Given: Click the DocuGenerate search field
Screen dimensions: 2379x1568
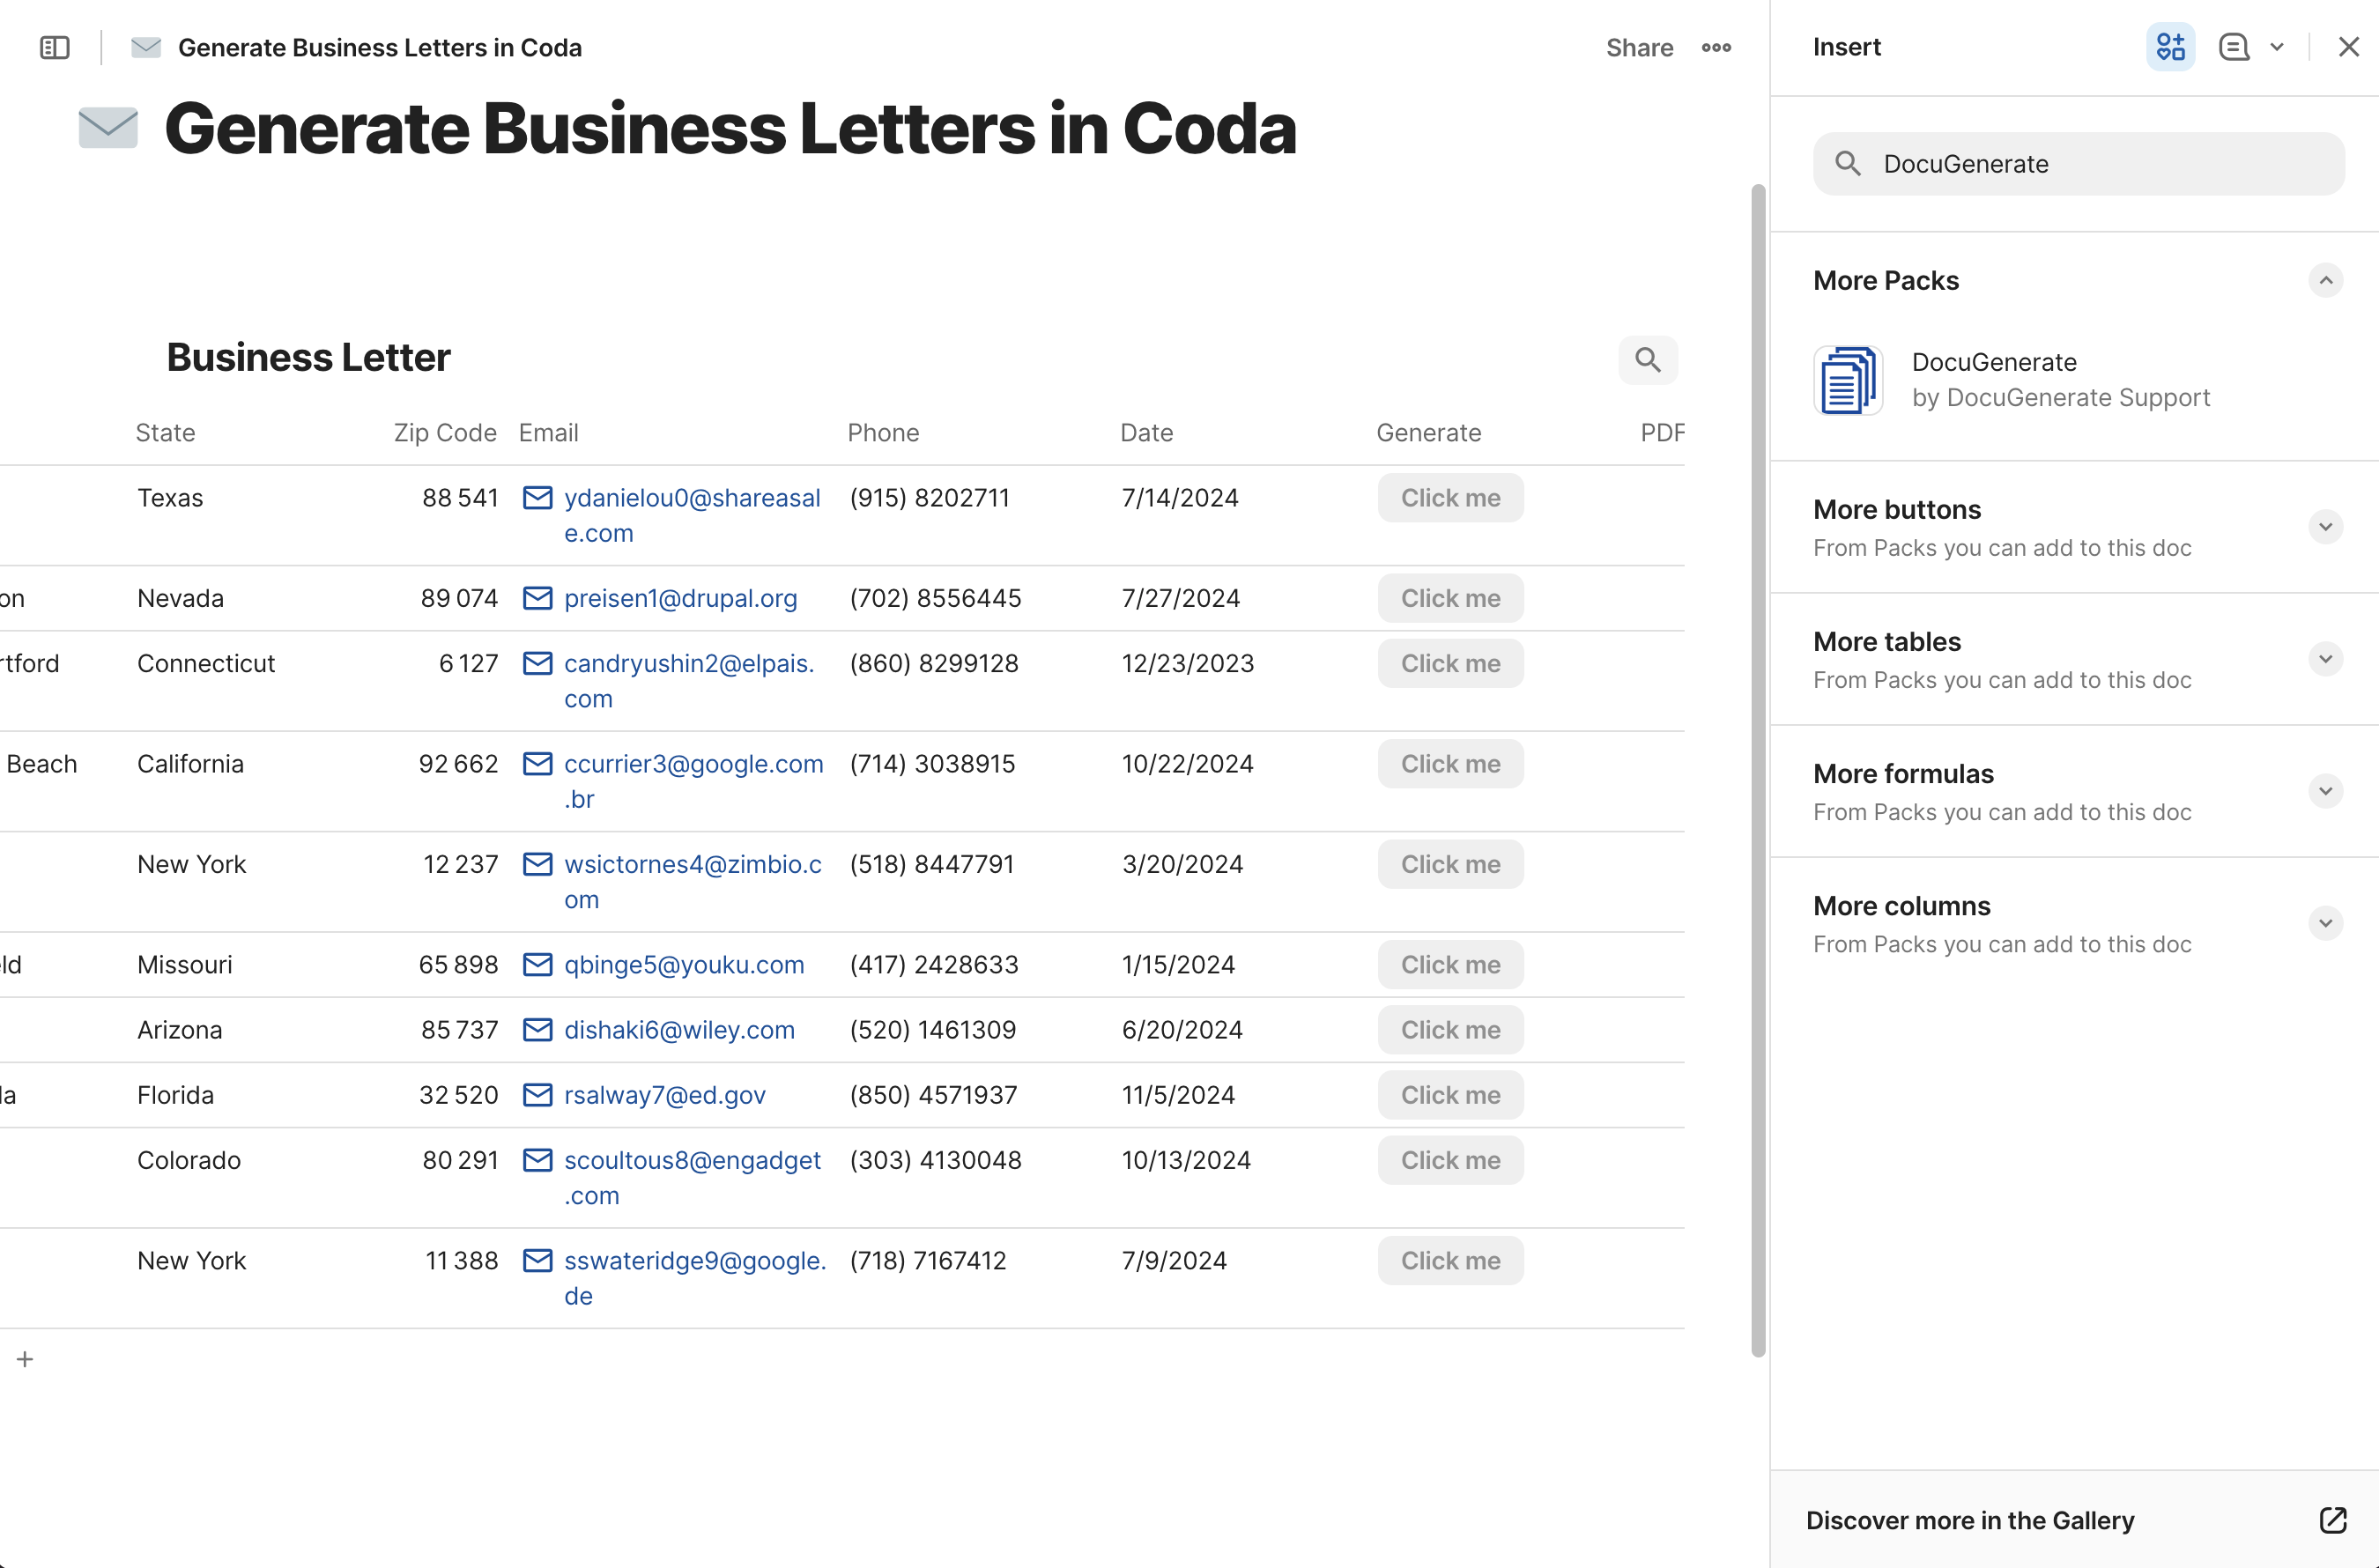Looking at the screenshot, I should [2080, 164].
